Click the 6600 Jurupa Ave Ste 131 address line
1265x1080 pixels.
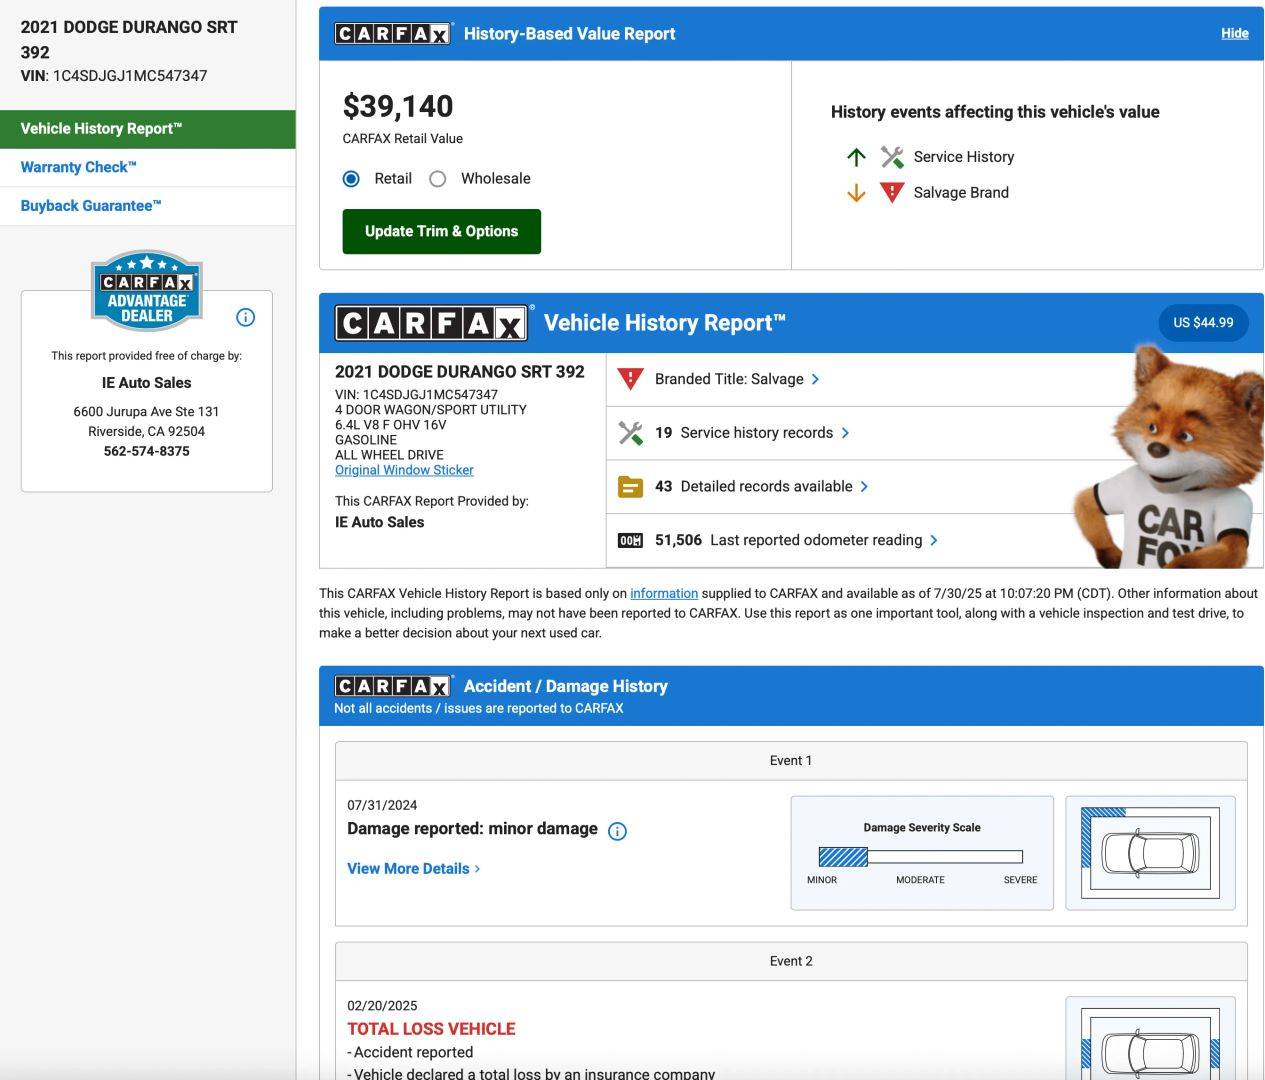coord(146,411)
